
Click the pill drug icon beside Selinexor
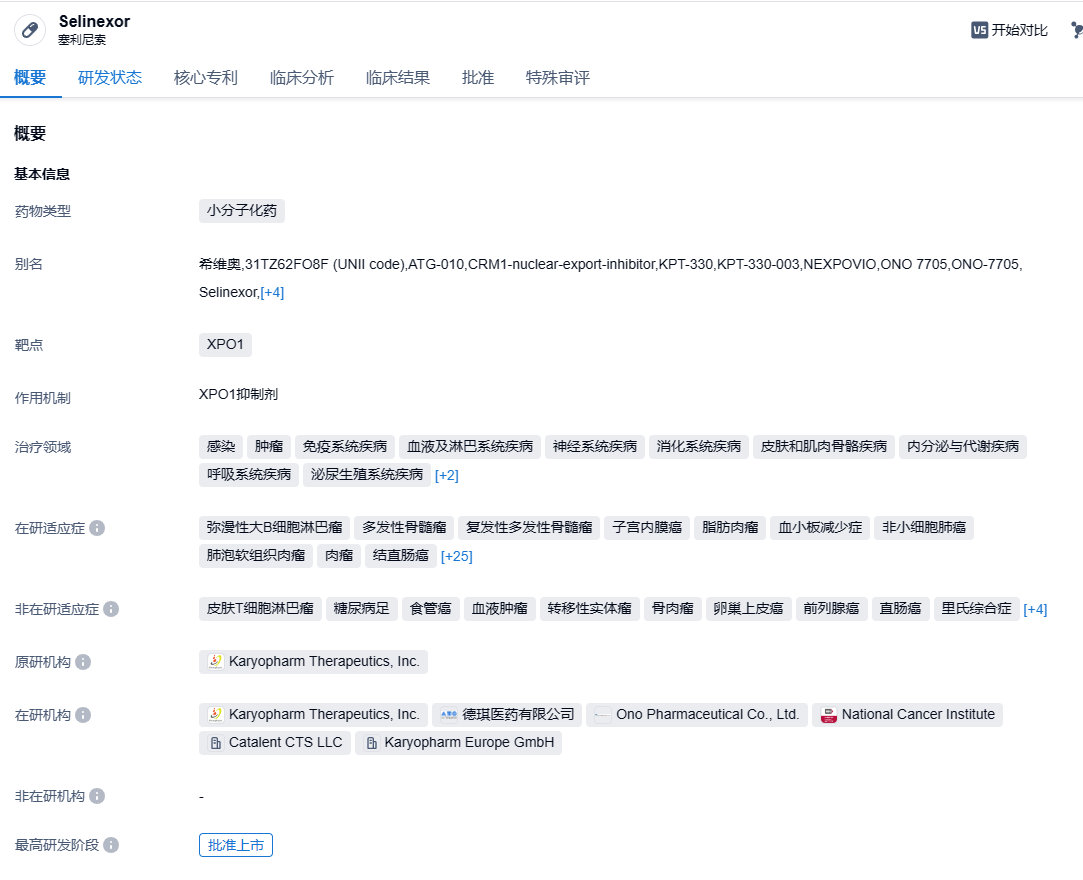30,30
